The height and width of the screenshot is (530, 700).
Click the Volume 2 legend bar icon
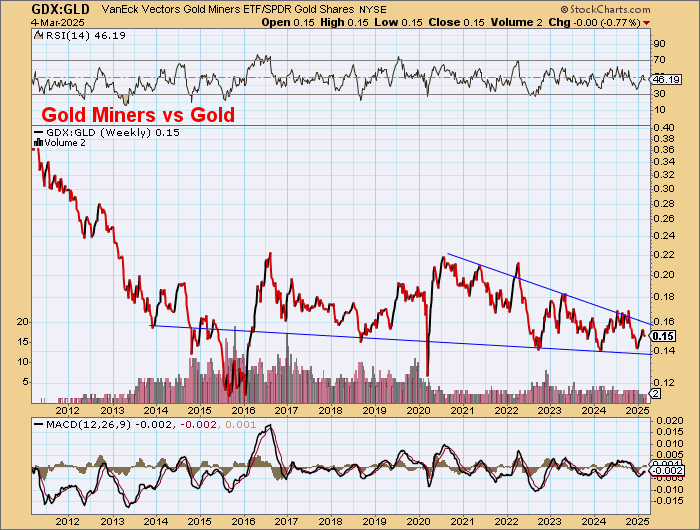click(38, 143)
